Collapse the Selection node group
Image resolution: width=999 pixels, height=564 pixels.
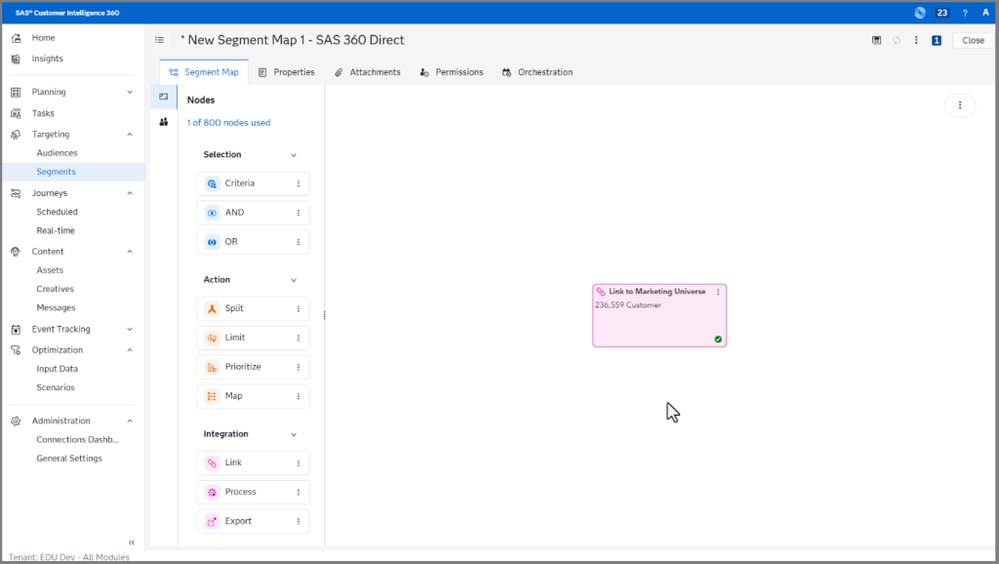click(x=294, y=155)
